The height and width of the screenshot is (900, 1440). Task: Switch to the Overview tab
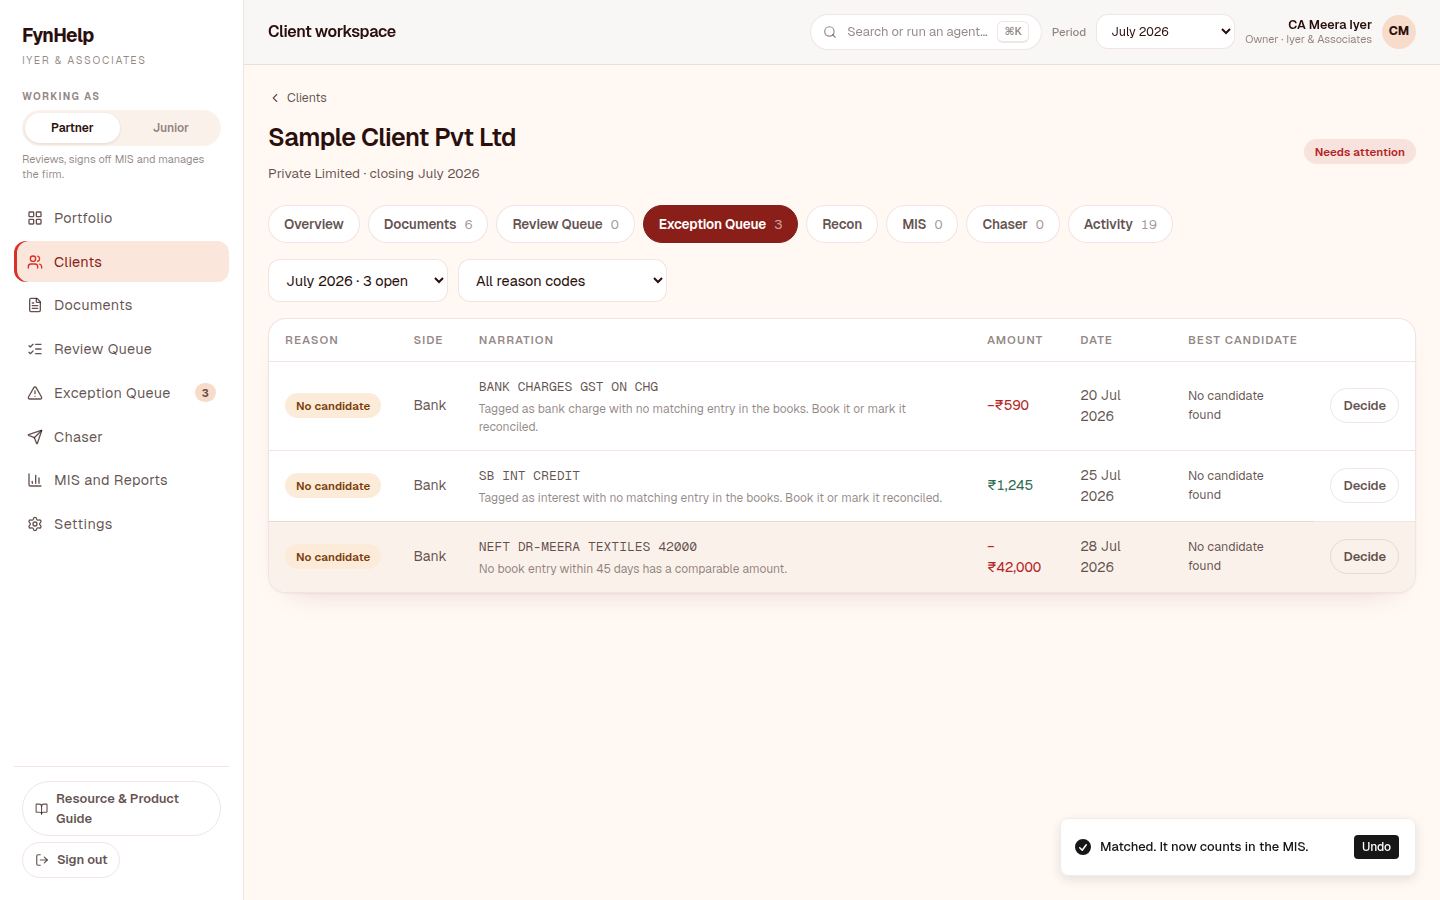[x=314, y=224]
